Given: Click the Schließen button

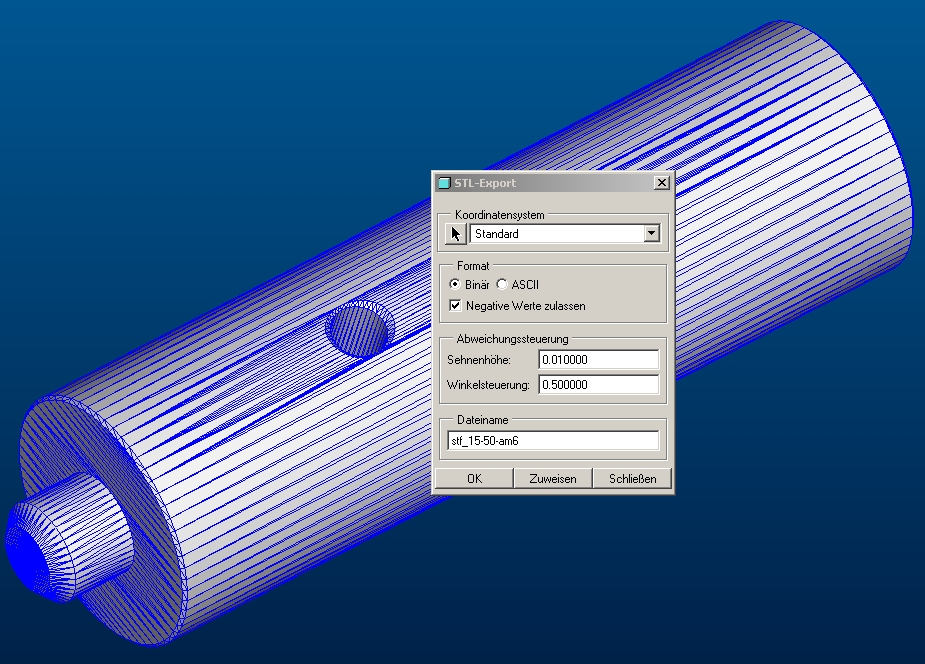Looking at the screenshot, I should click(632, 478).
